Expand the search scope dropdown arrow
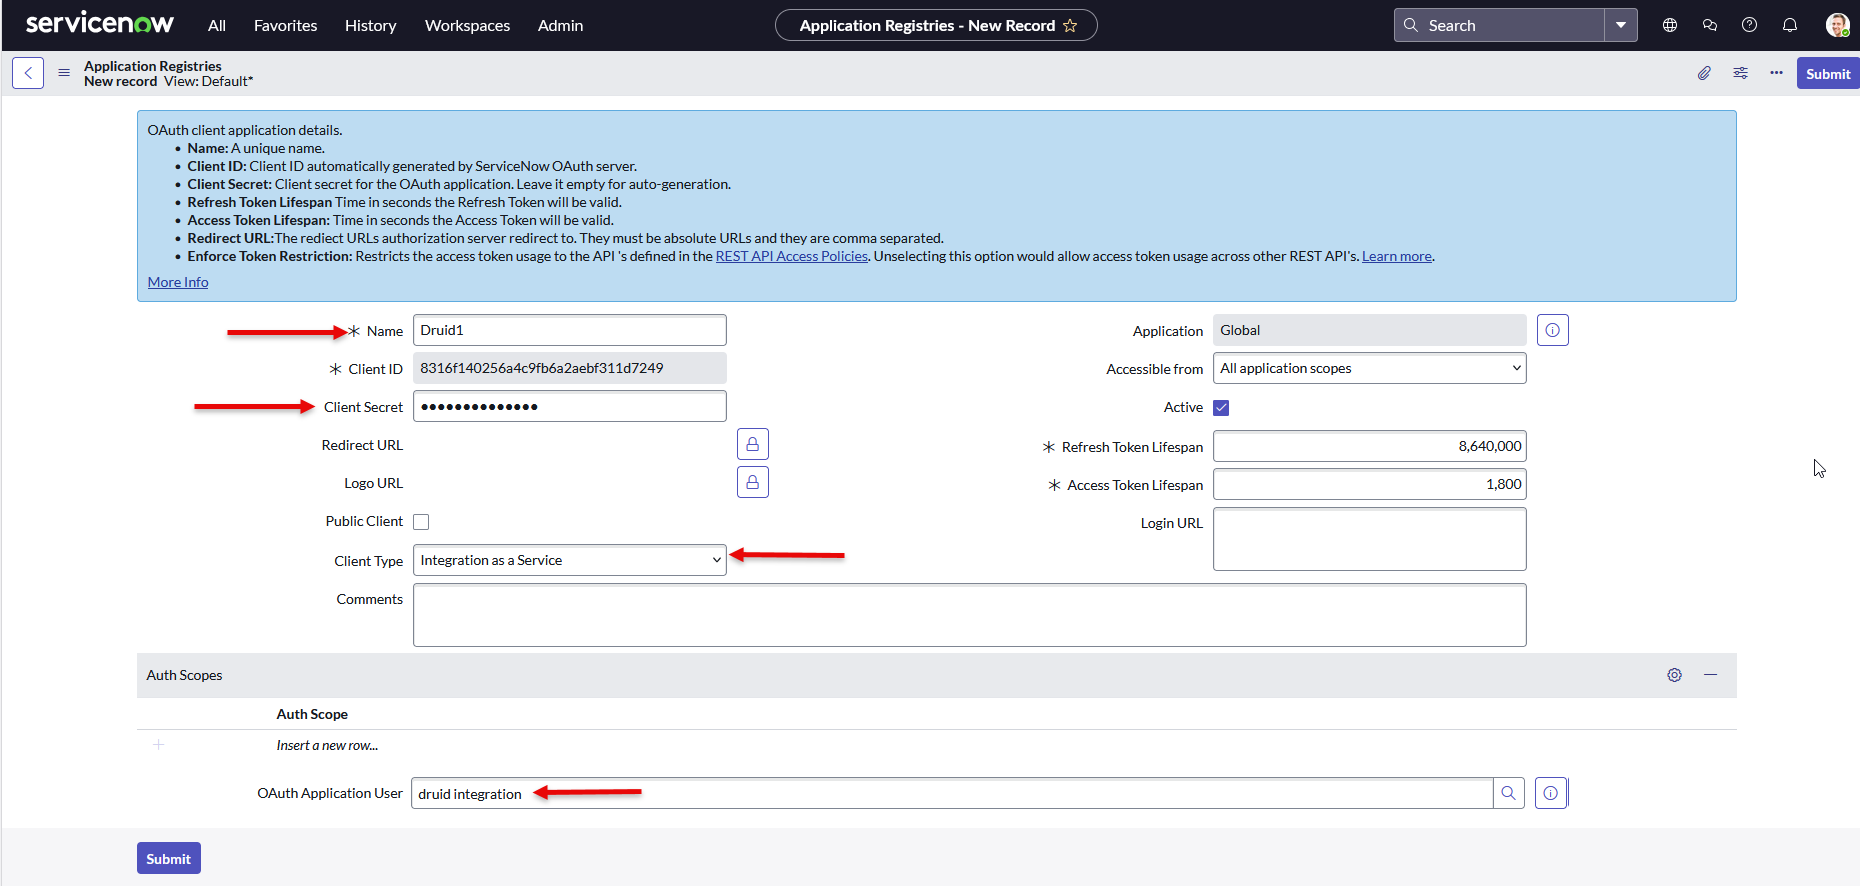1860x886 pixels. pyautogui.click(x=1620, y=25)
